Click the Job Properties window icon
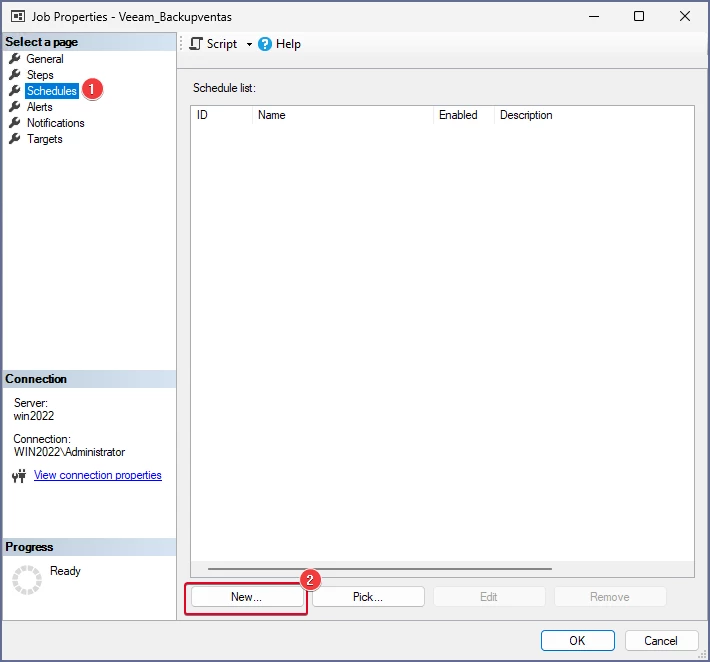The image size is (710, 662). [x=18, y=17]
